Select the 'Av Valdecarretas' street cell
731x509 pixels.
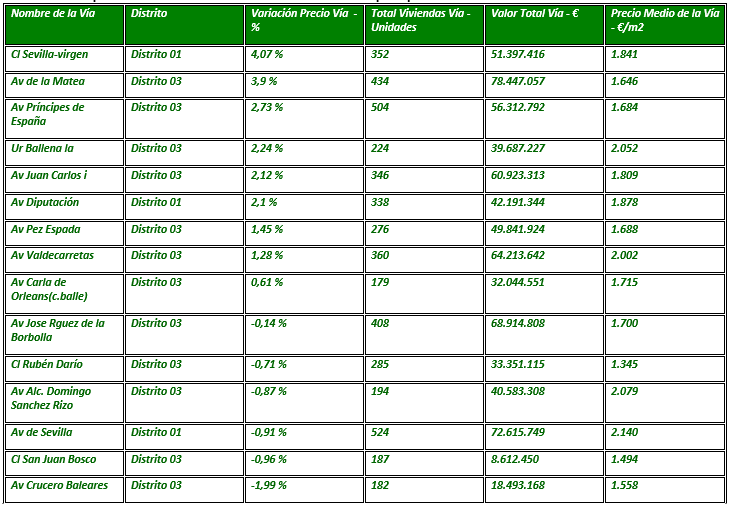52,255
